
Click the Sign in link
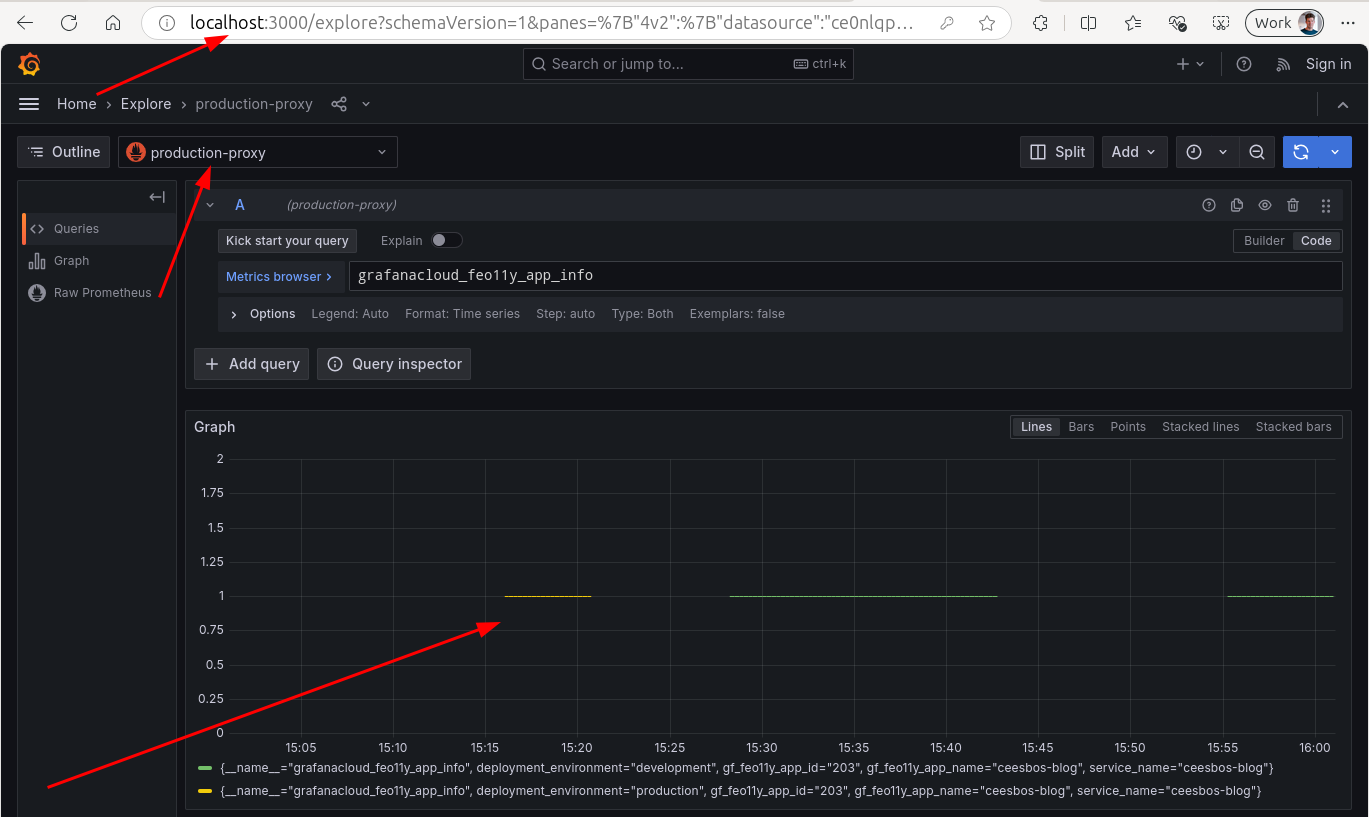[x=1328, y=64]
